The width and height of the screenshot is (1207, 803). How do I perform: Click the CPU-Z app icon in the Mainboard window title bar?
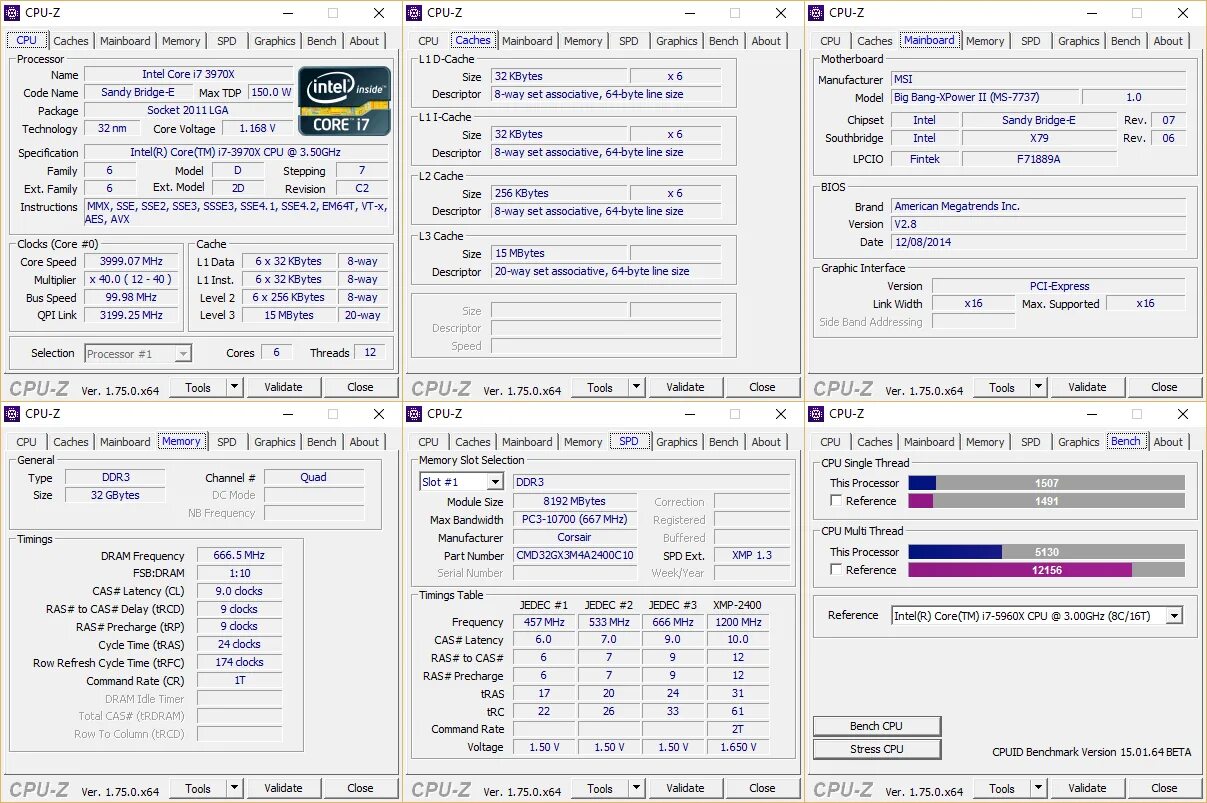[x=817, y=13]
